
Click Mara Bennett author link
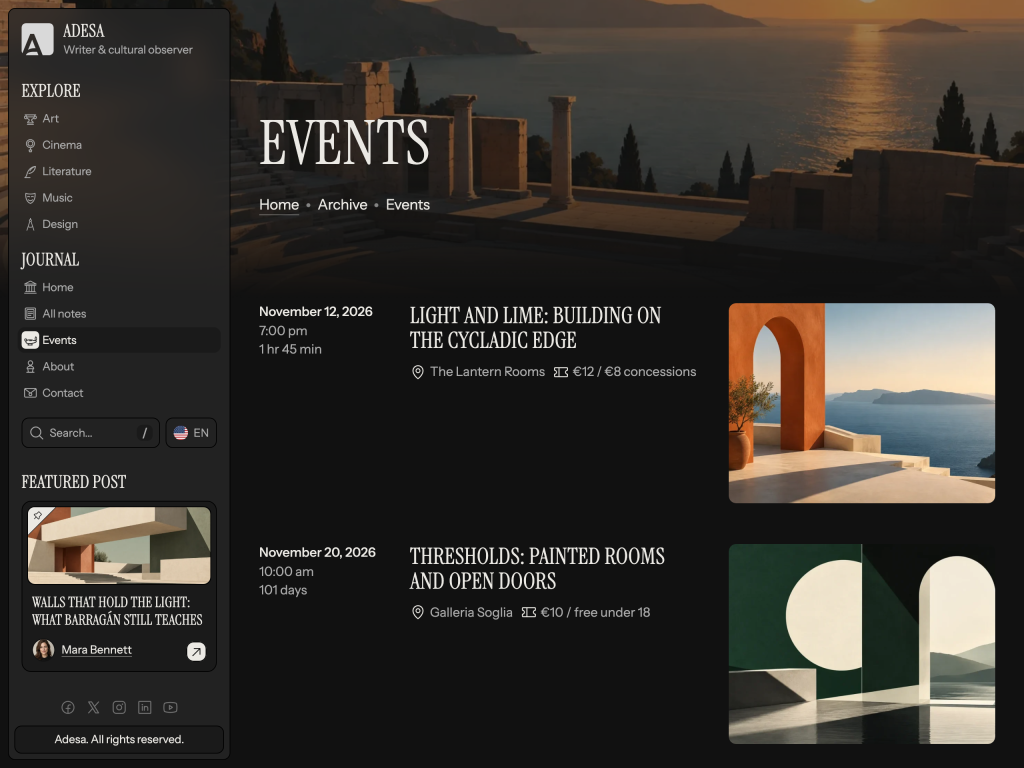(x=97, y=650)
